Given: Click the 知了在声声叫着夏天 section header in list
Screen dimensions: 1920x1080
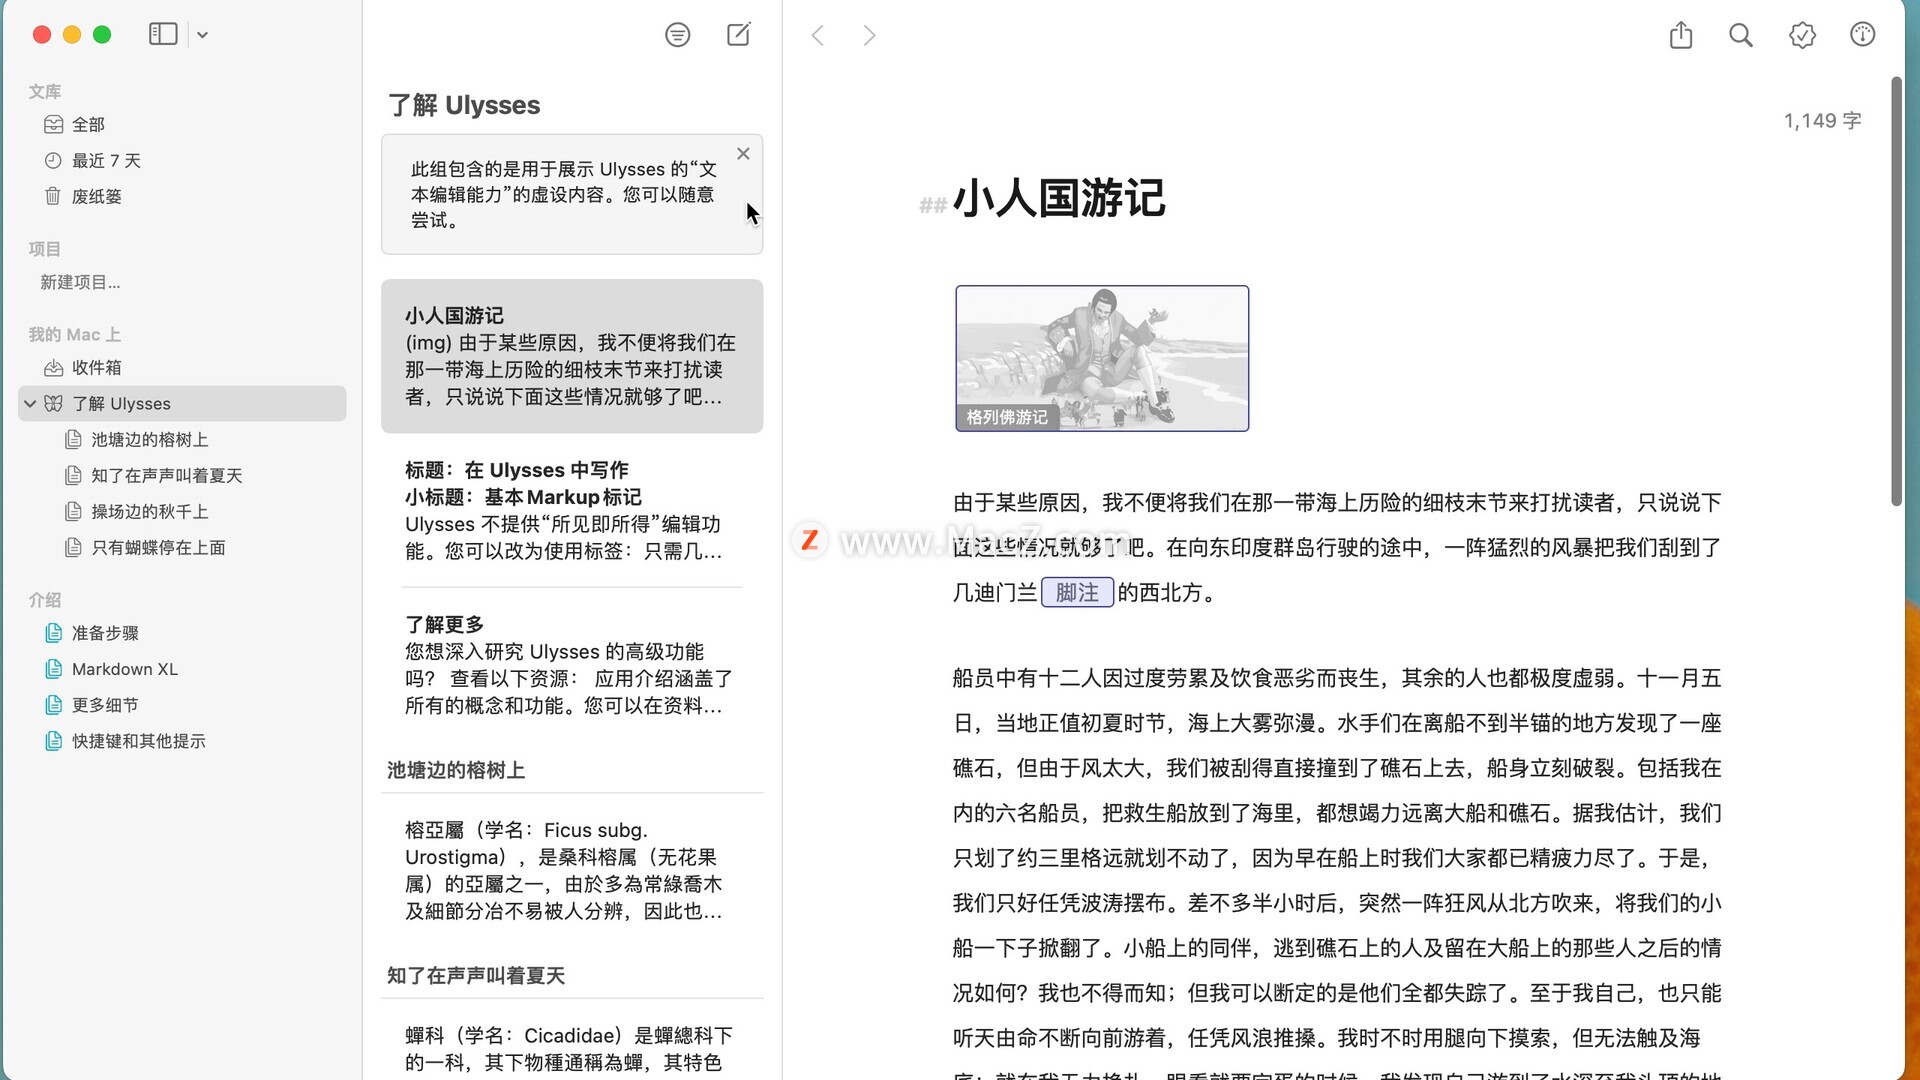Looking at the screenshot, I should pos(476,976).
